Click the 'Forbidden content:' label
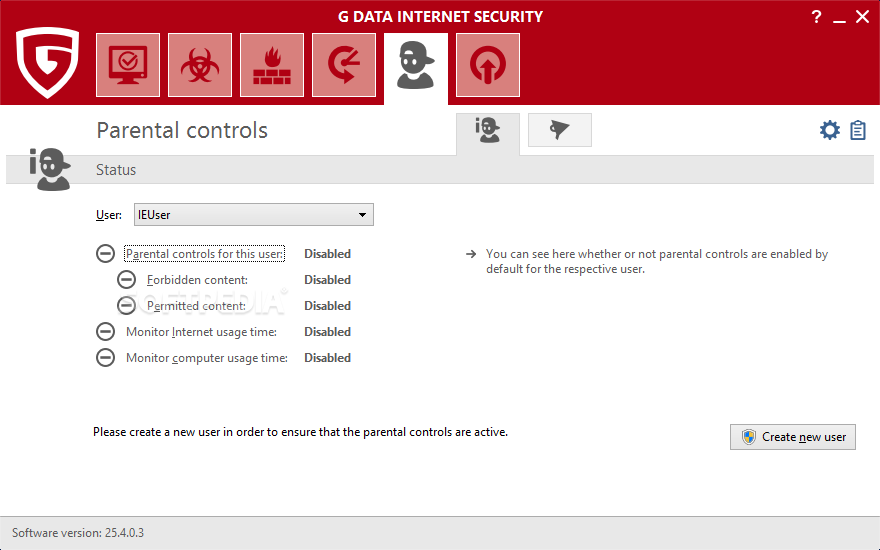 (197, 279)
